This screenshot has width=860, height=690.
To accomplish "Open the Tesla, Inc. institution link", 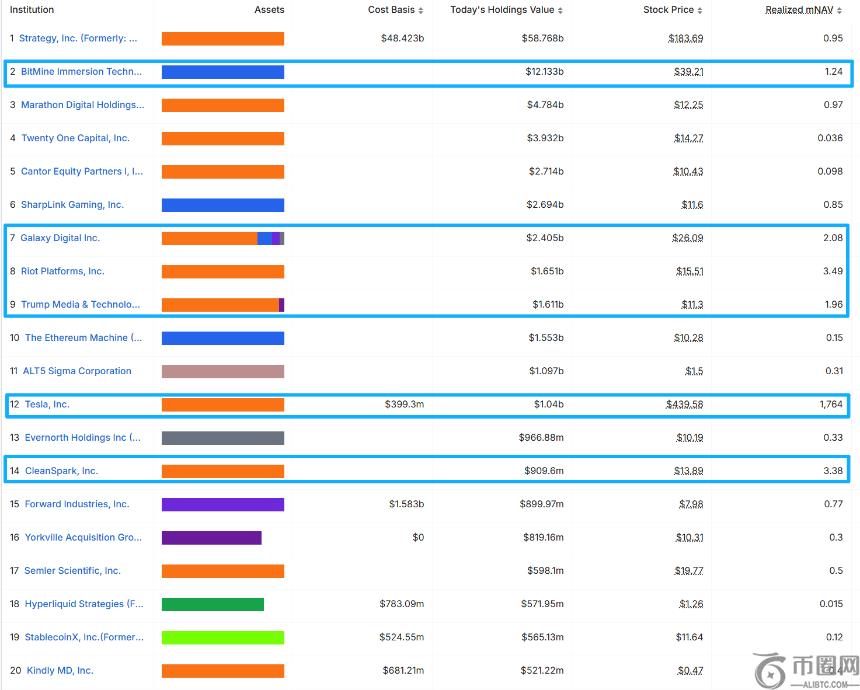I will [47, 404].
